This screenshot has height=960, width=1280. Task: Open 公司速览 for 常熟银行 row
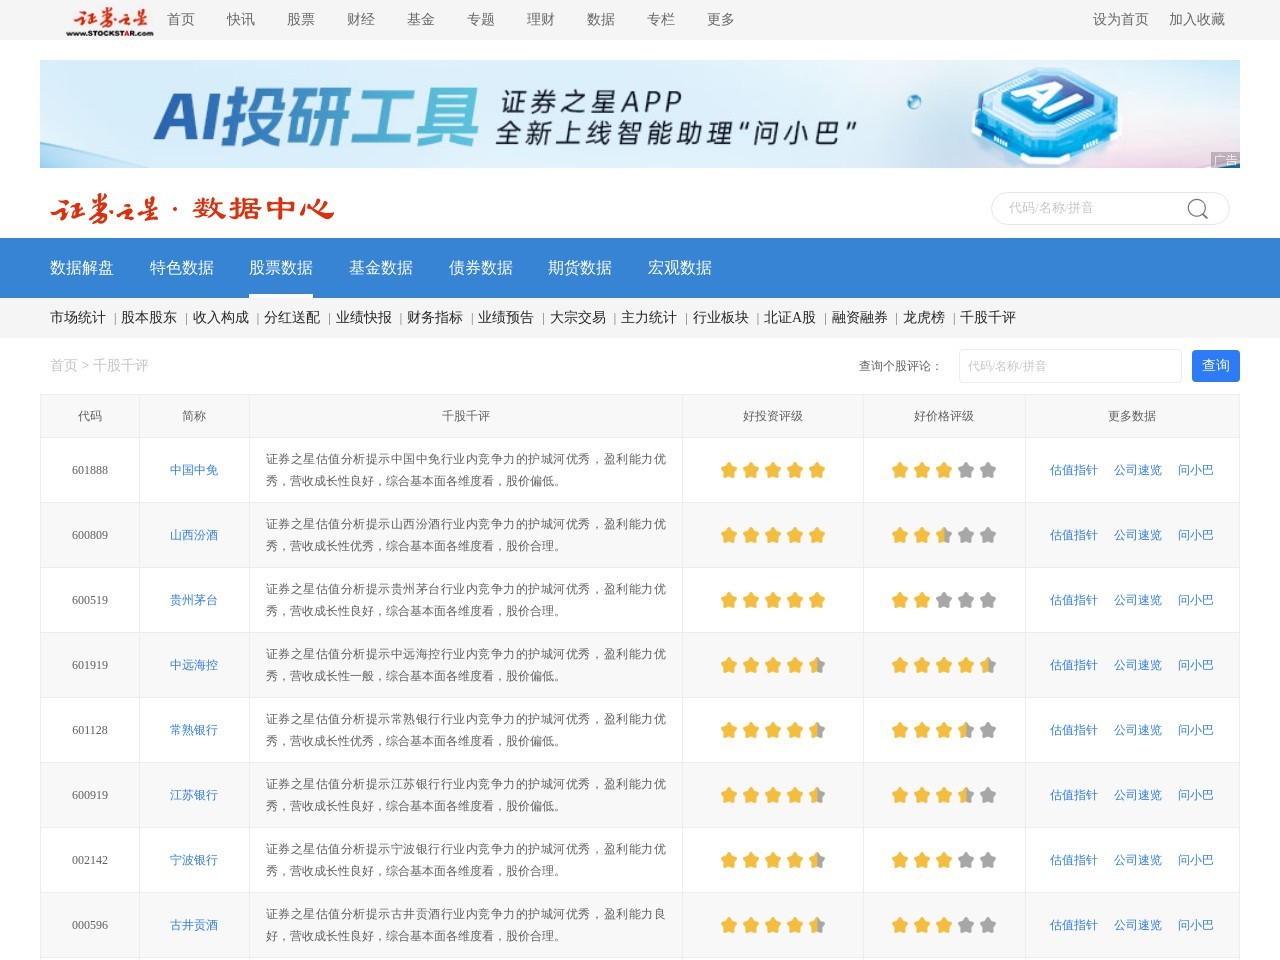click(x=1138, y=730)
